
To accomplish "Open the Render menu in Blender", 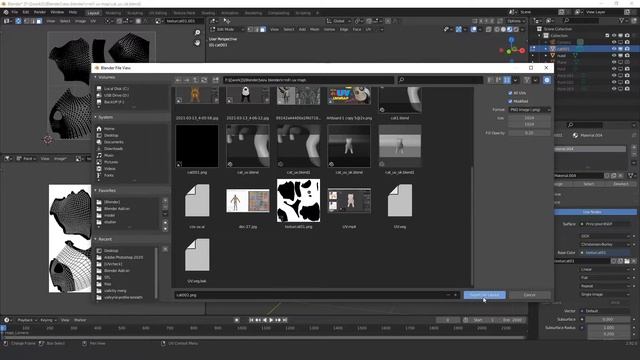I will [x=40, y=12].
